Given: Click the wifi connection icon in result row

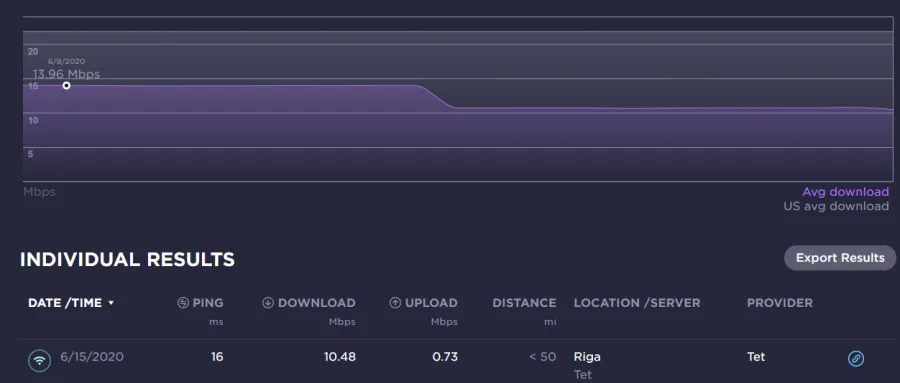Looking at the screenshot, I should [x=39, y=361].
